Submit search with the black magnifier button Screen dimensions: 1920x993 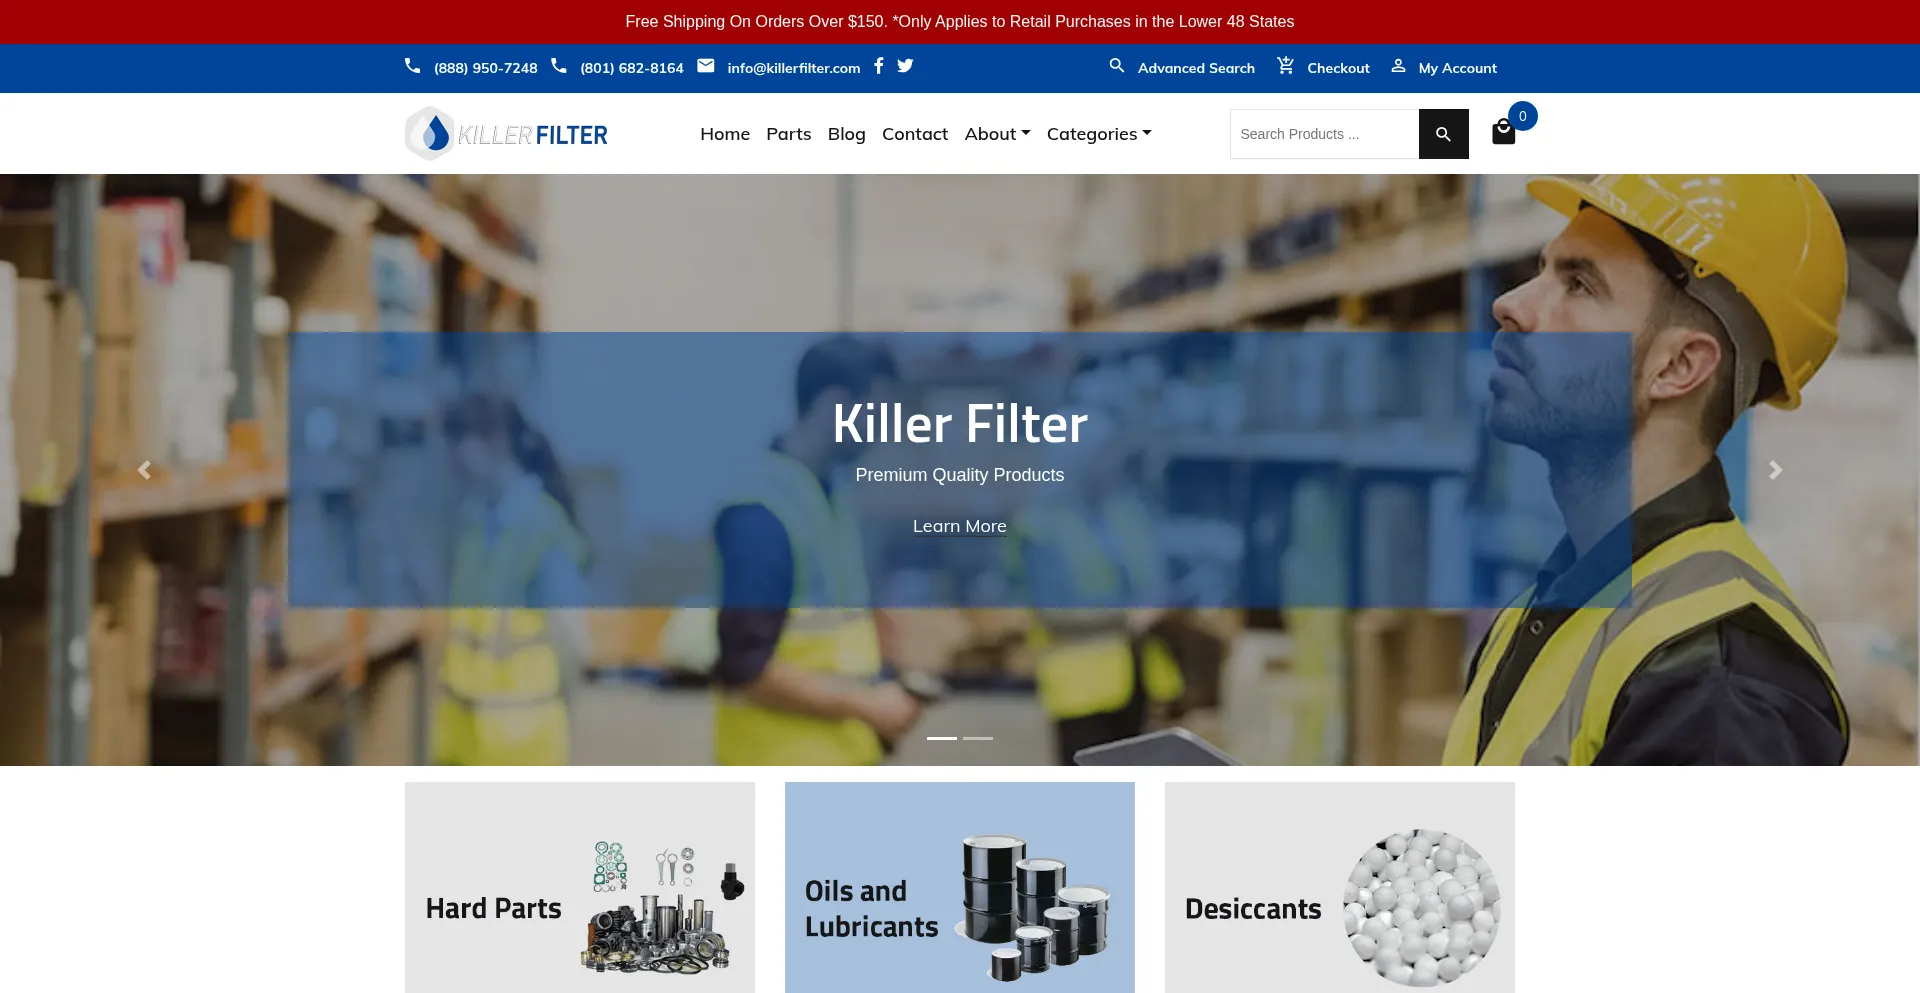point(1443,134)
